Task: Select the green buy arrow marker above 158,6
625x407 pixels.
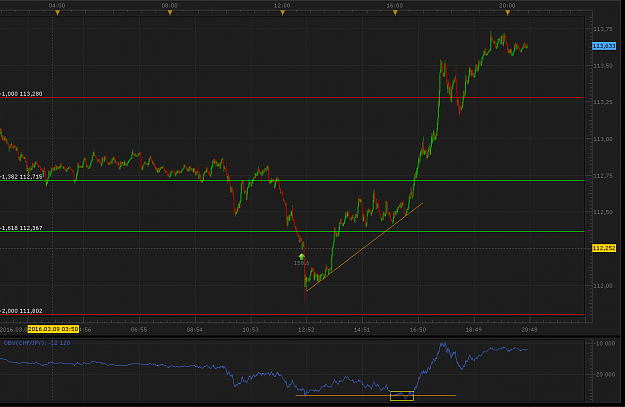Action: (302, 256)
